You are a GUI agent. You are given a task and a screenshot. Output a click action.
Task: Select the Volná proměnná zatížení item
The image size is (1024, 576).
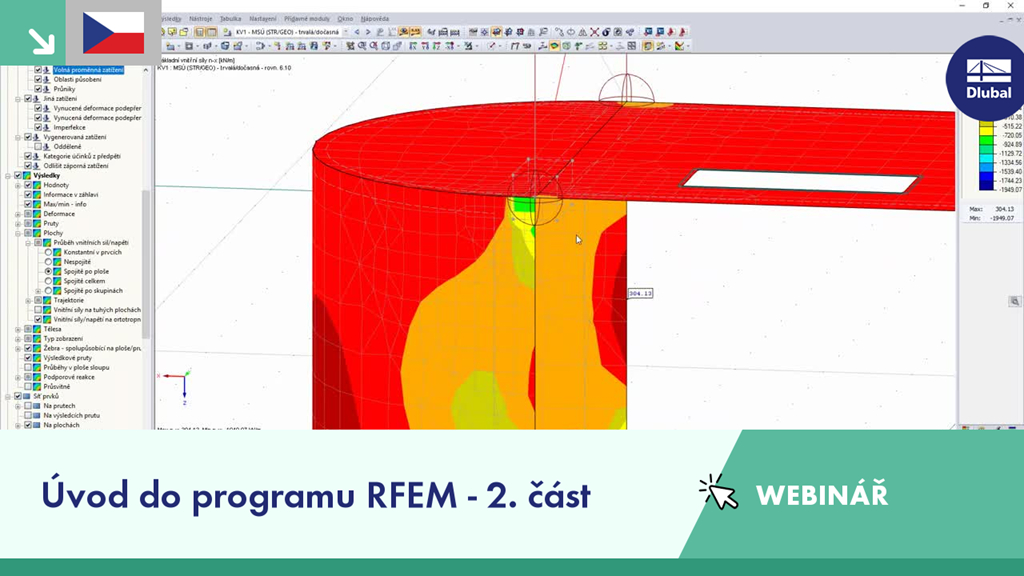pos(88,70)
